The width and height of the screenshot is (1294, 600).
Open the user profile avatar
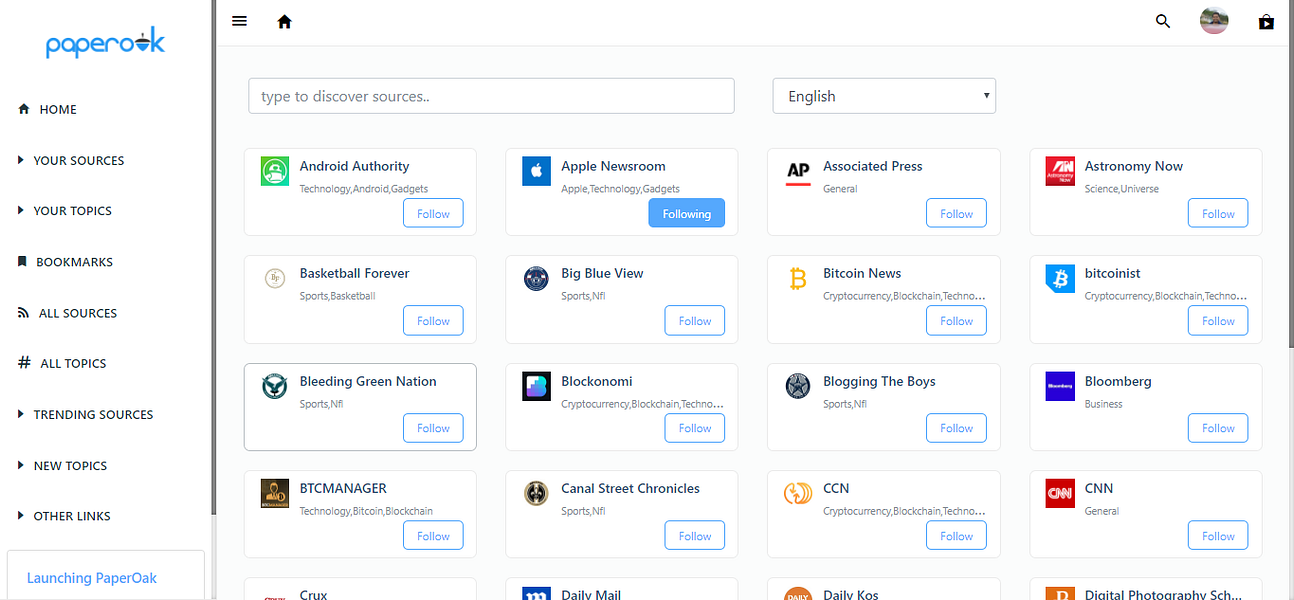point(1214,21)
